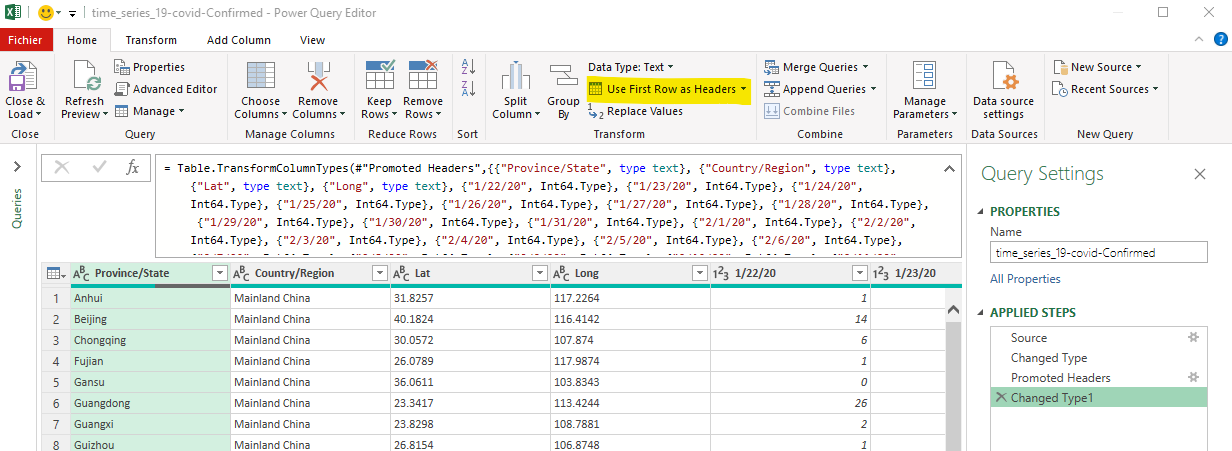Select the Source applied step
The height and width of the screenshot is (451, 1232).
(x=1029, y=338)
